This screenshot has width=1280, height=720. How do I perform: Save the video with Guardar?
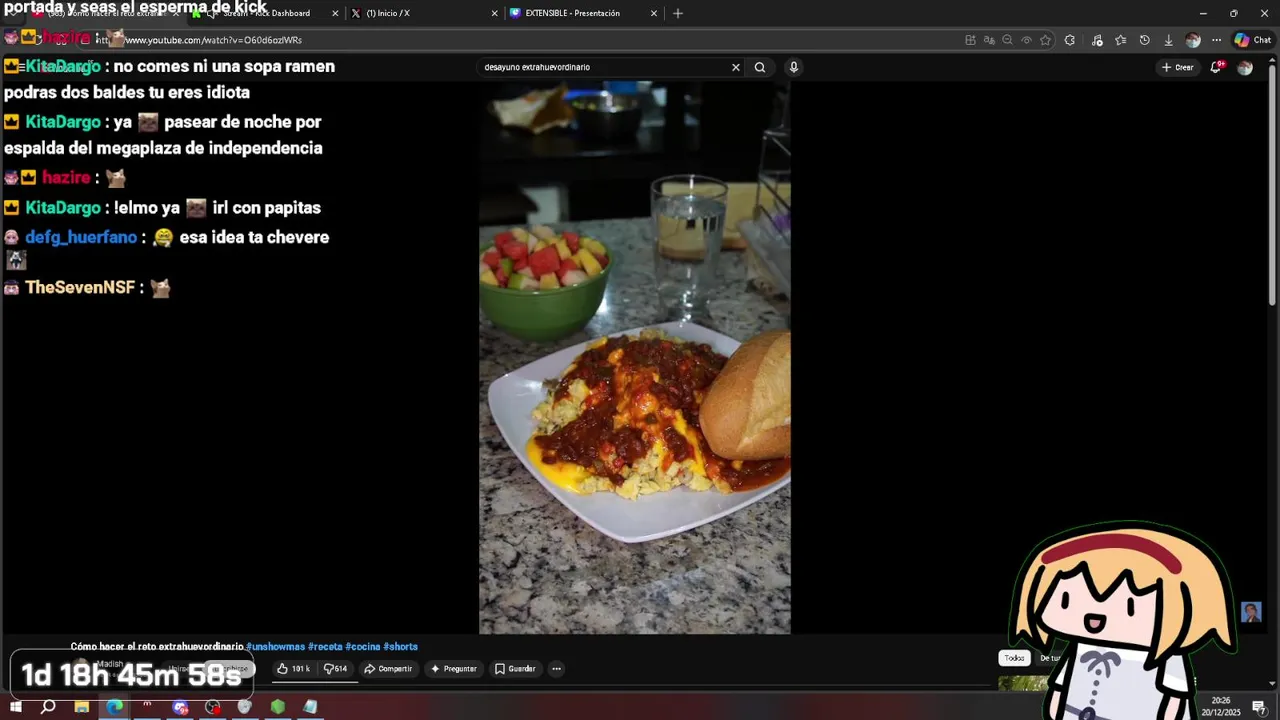pos(515,669)
